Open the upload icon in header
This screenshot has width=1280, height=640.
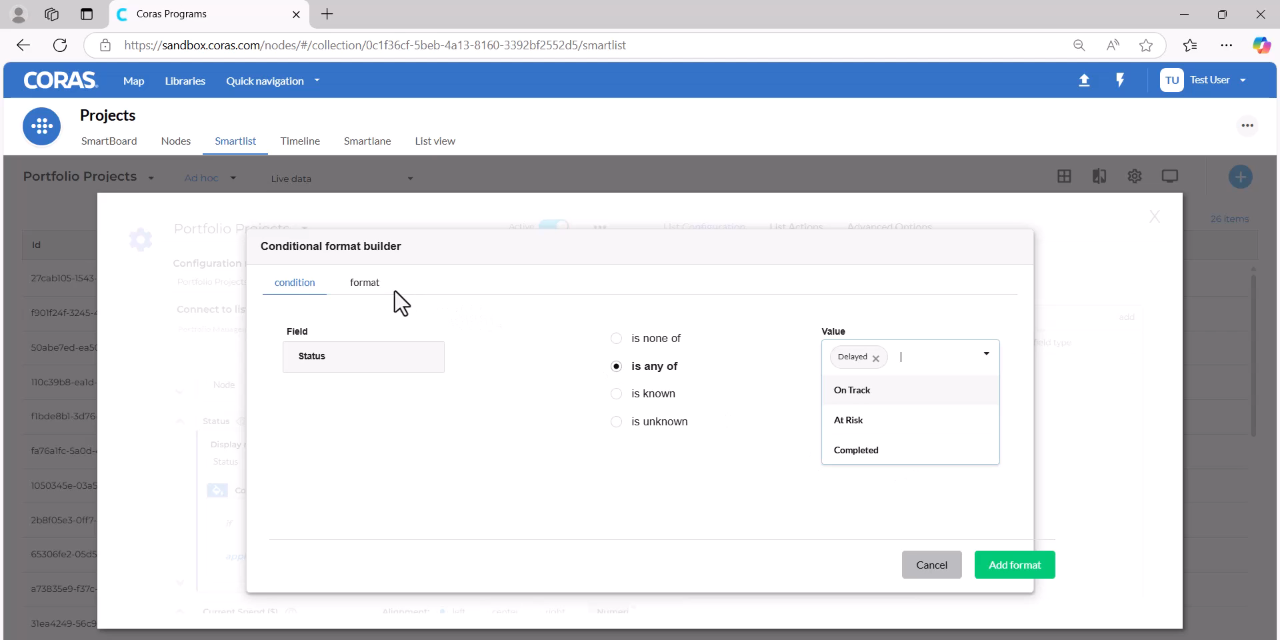pos(1084,80)
